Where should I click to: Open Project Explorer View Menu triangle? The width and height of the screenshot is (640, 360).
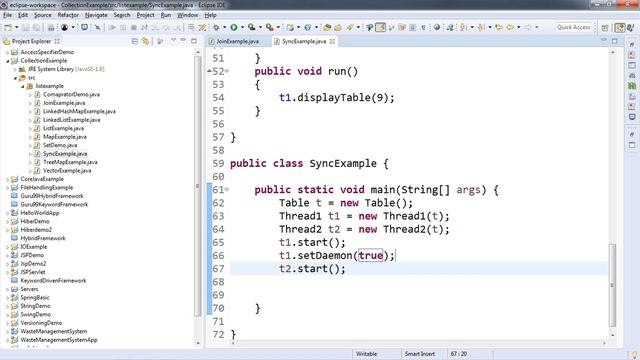pos(173,40)
